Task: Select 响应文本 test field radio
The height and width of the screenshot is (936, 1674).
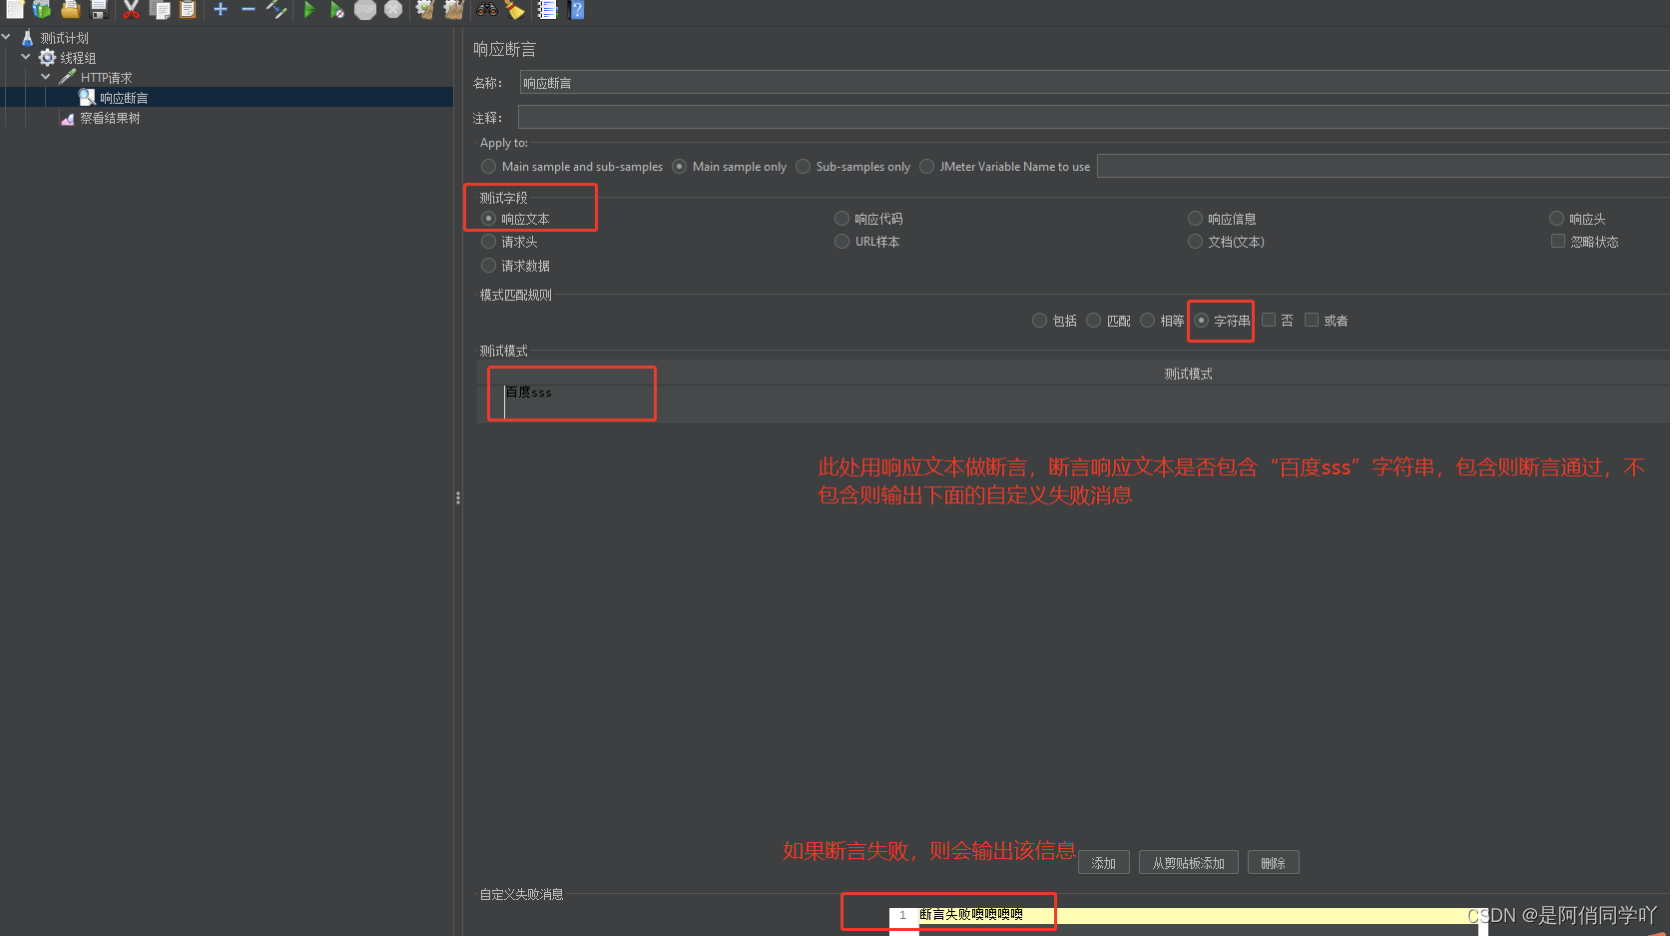Action: coord(488,218)
